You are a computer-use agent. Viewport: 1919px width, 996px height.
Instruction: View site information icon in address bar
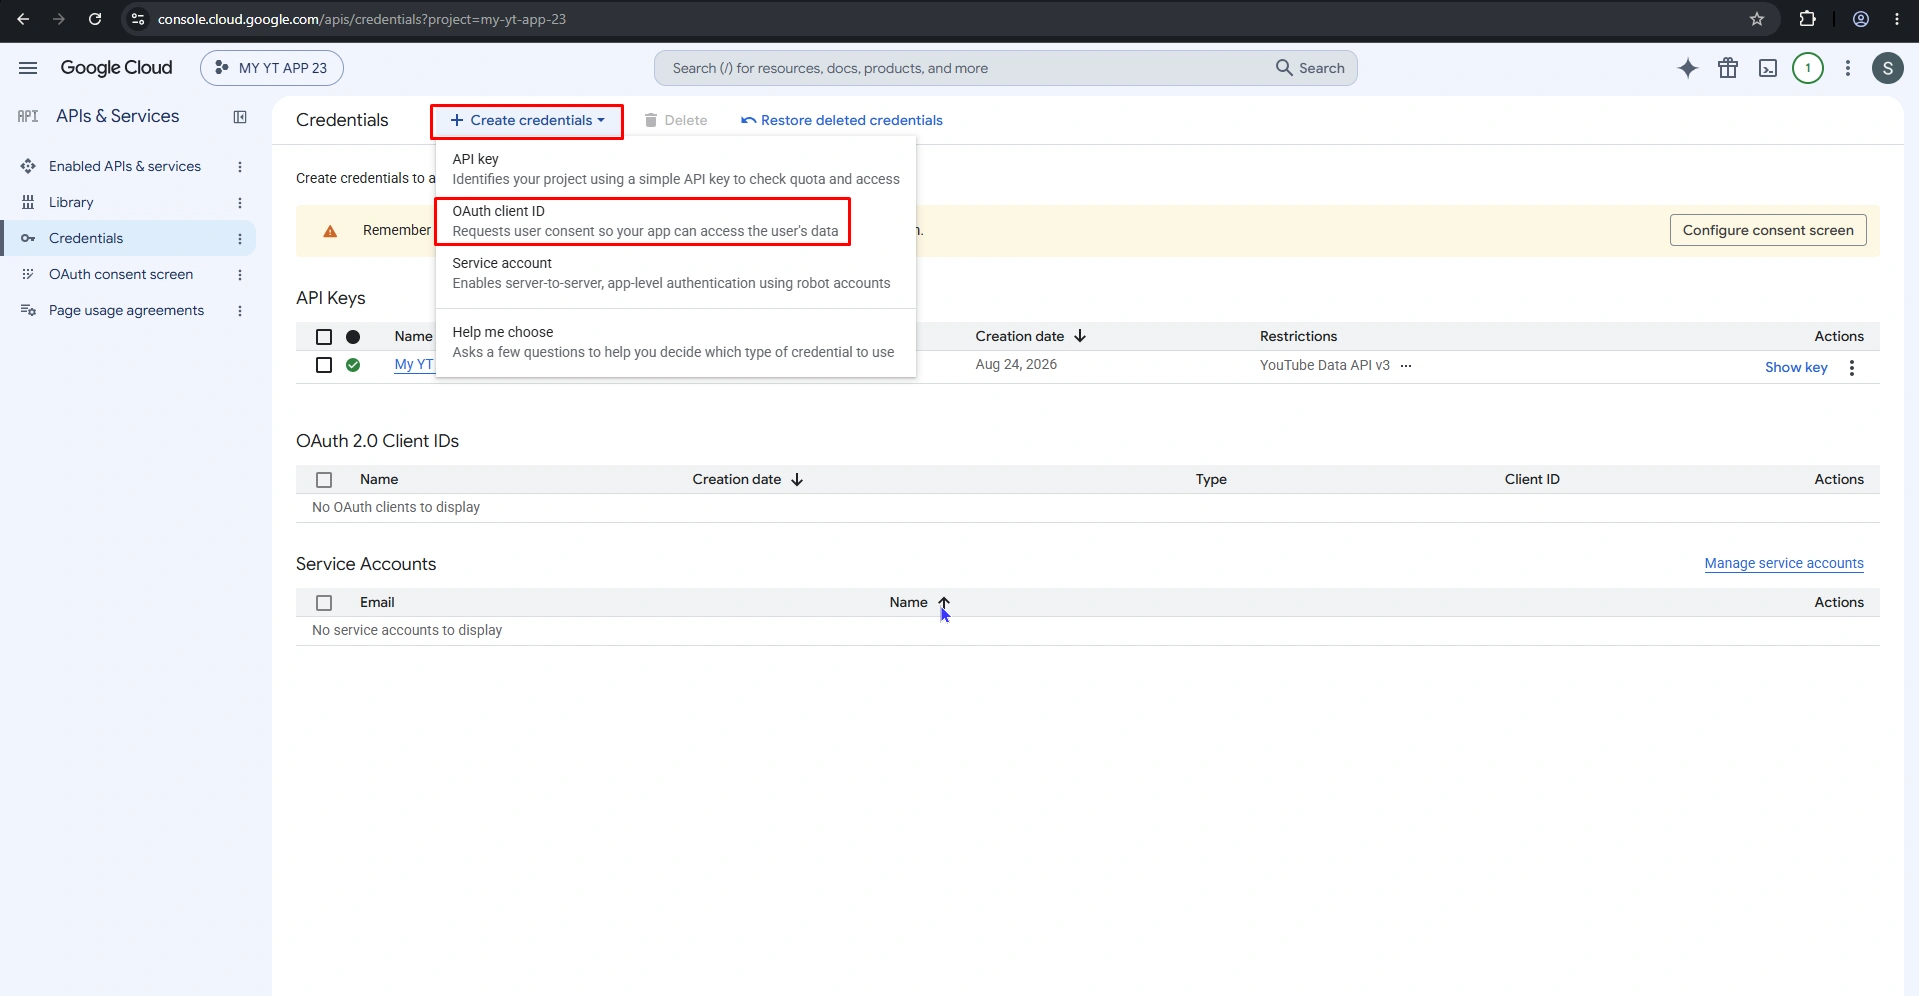coord(138,19)
